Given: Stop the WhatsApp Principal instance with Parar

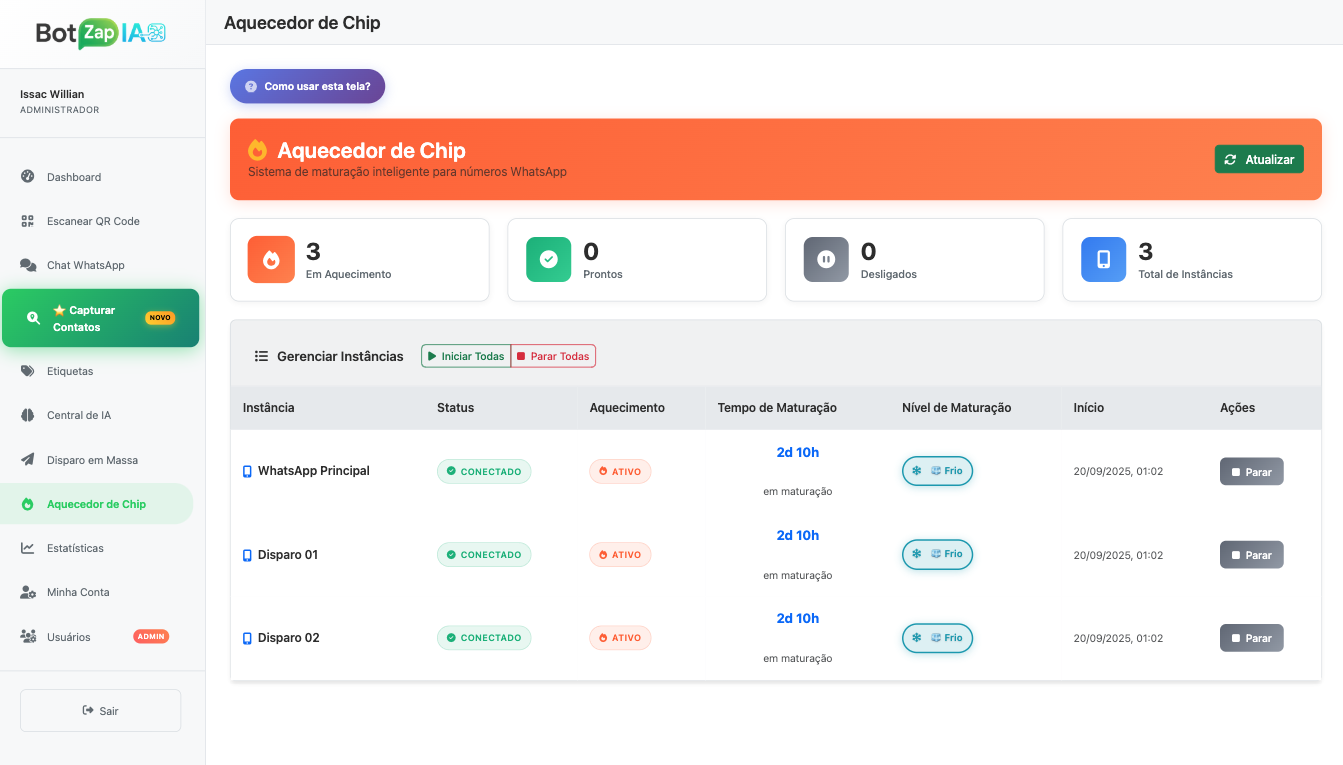Looking at the screenshot, I should (x=1251, y=470).
